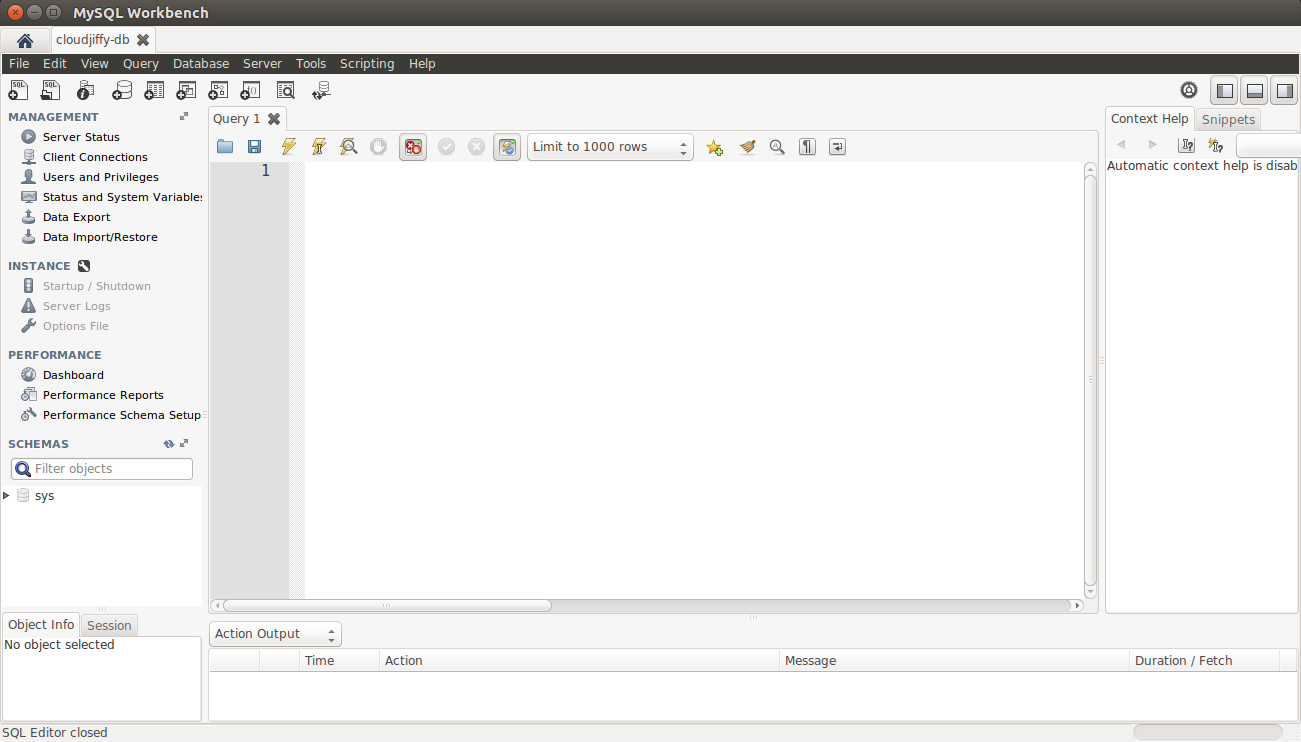Commit the transaction checkmark icon
Image resolution: width=1301 pixels, height=742 pixels.
(x=446, y=147)
